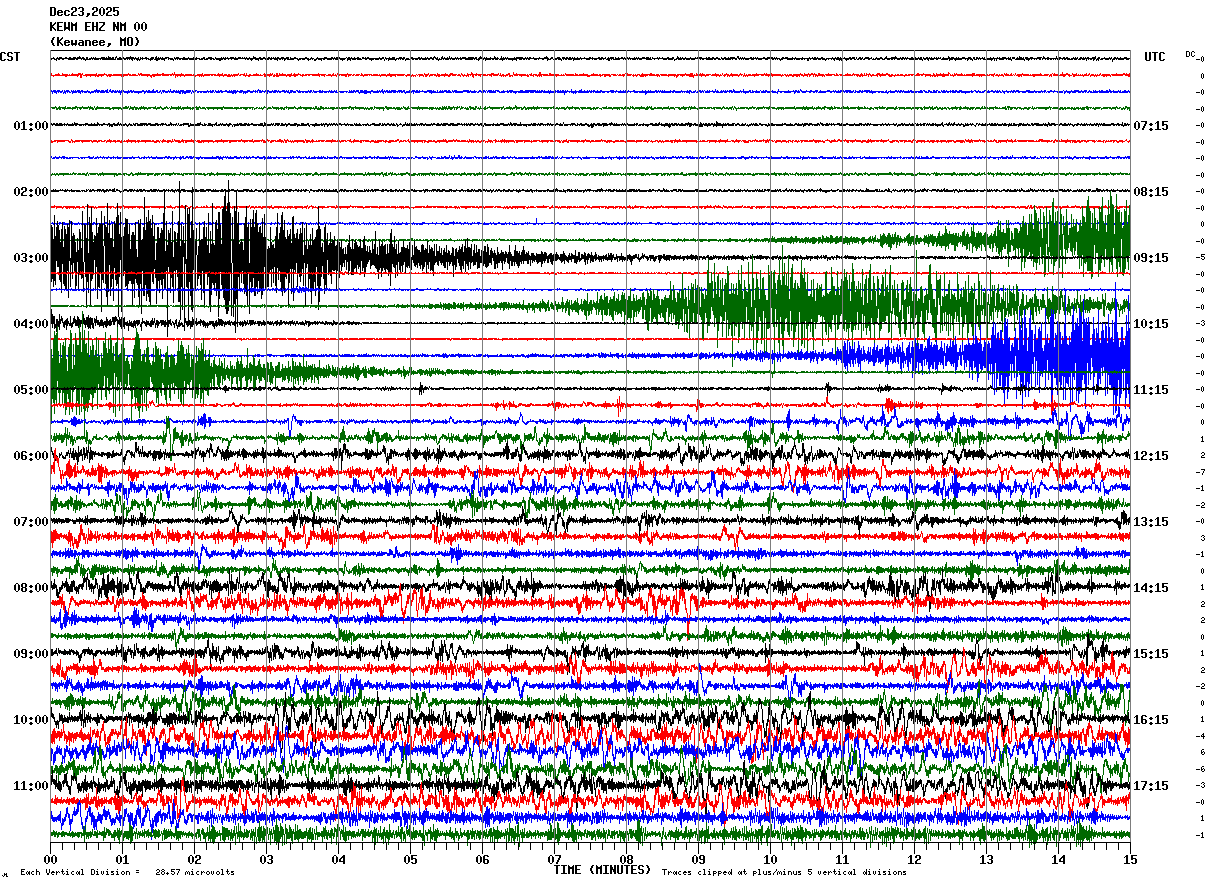
Task: Click the 05:00 CST time label
Action: [x=30, y=390]
